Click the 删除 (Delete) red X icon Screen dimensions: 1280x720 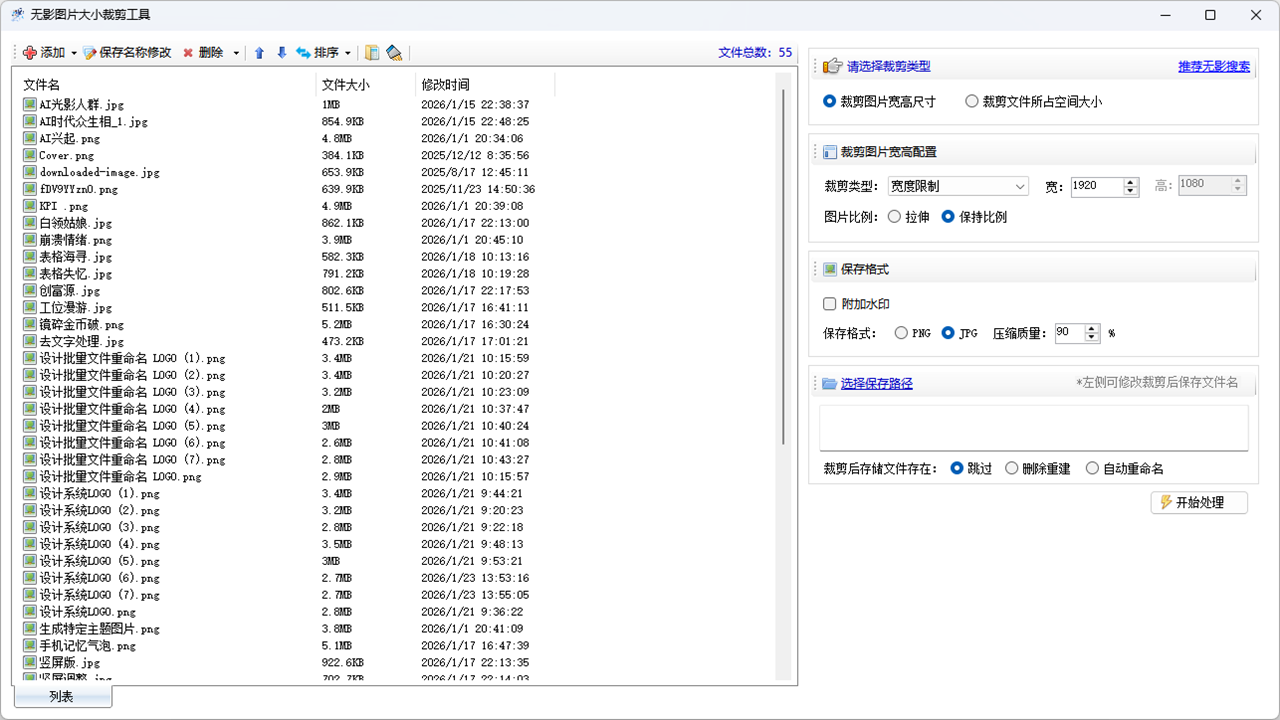(x=188, y=53)
